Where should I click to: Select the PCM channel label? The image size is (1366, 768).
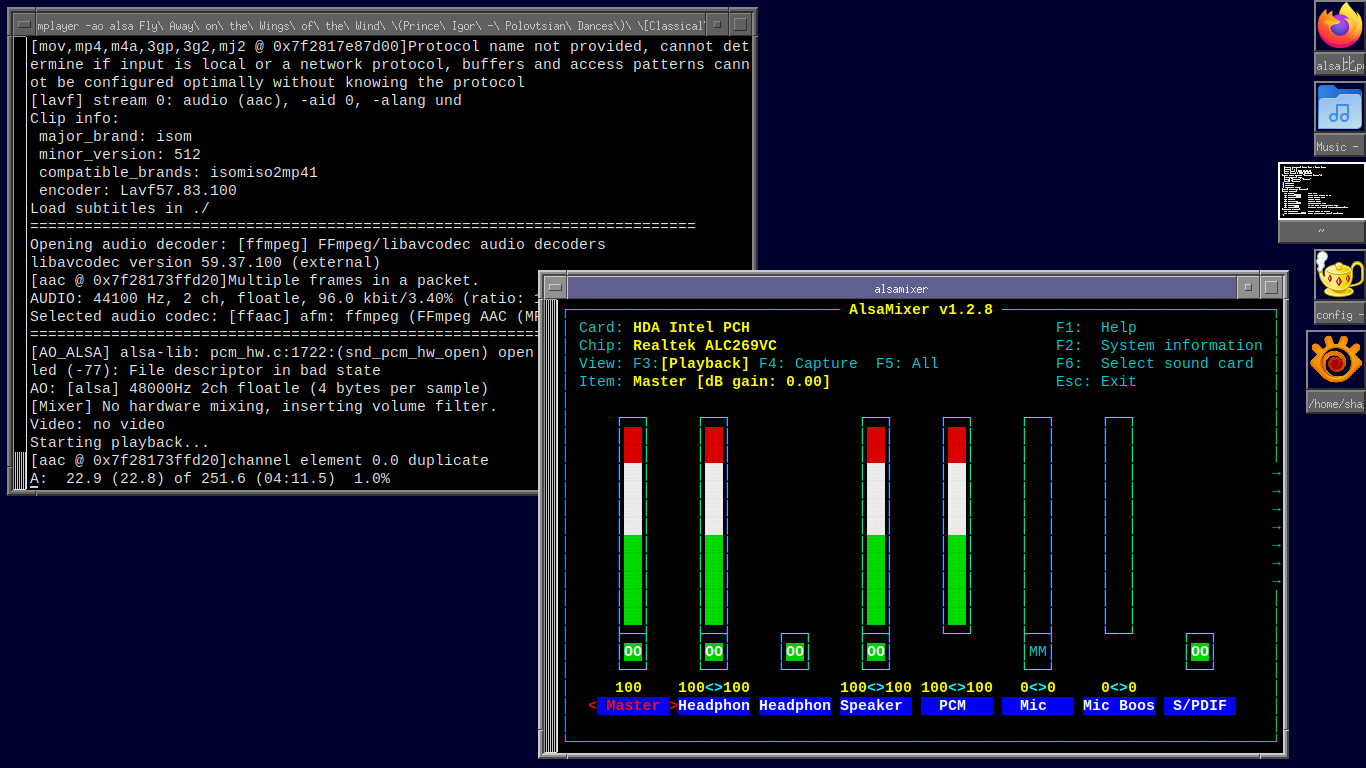[x=957, y=706]
